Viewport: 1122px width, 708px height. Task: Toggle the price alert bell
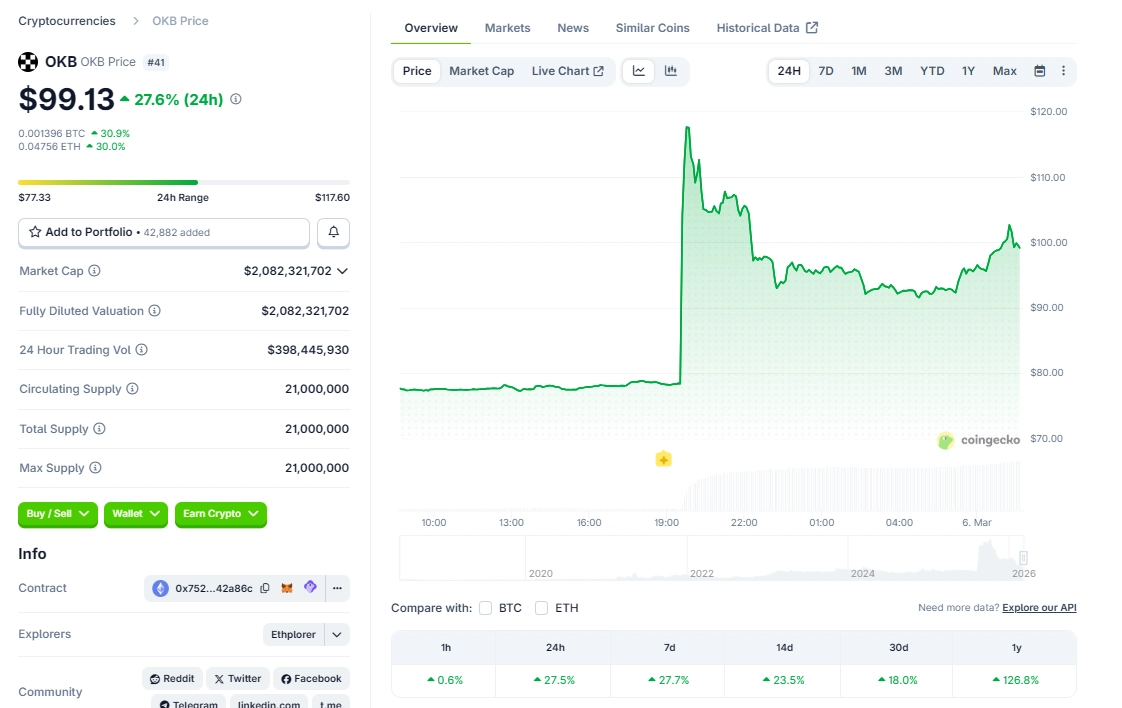pyautogui.click(x=333, y=232)
